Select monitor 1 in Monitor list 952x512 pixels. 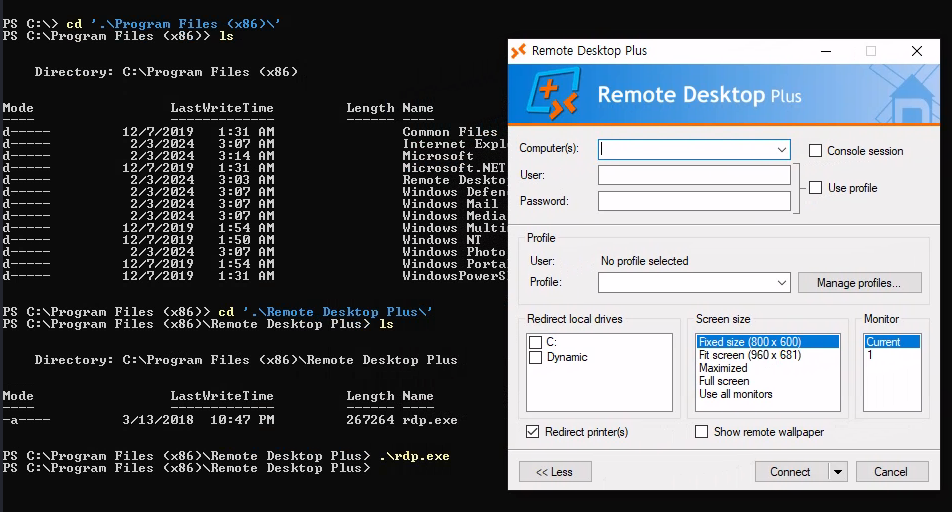(x=870, y=355)
